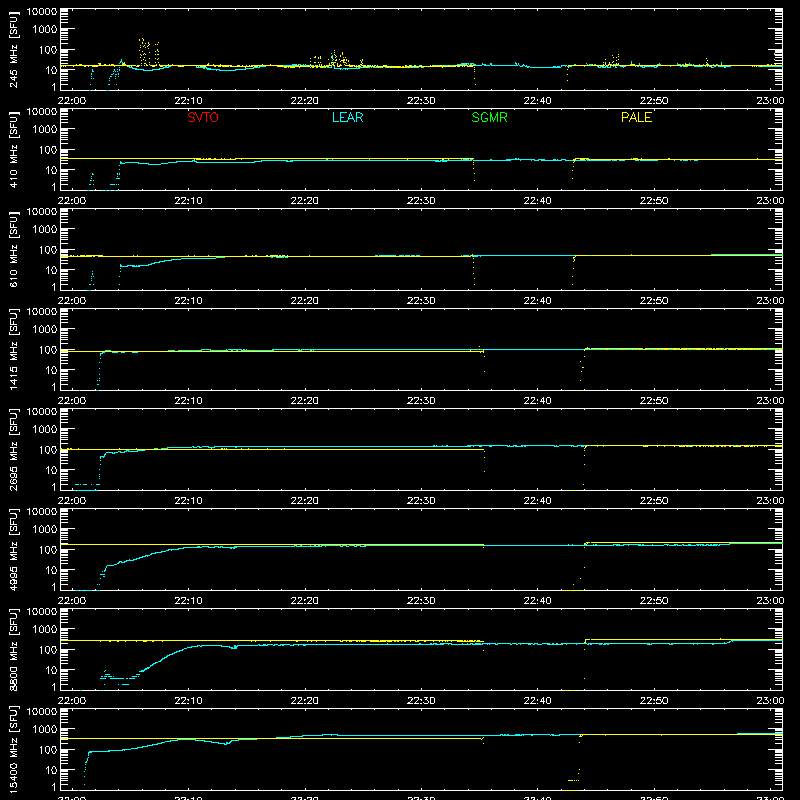
Task: Click the 10 tick of the 1415 MHz plot
Action: (x=51, y=370)
